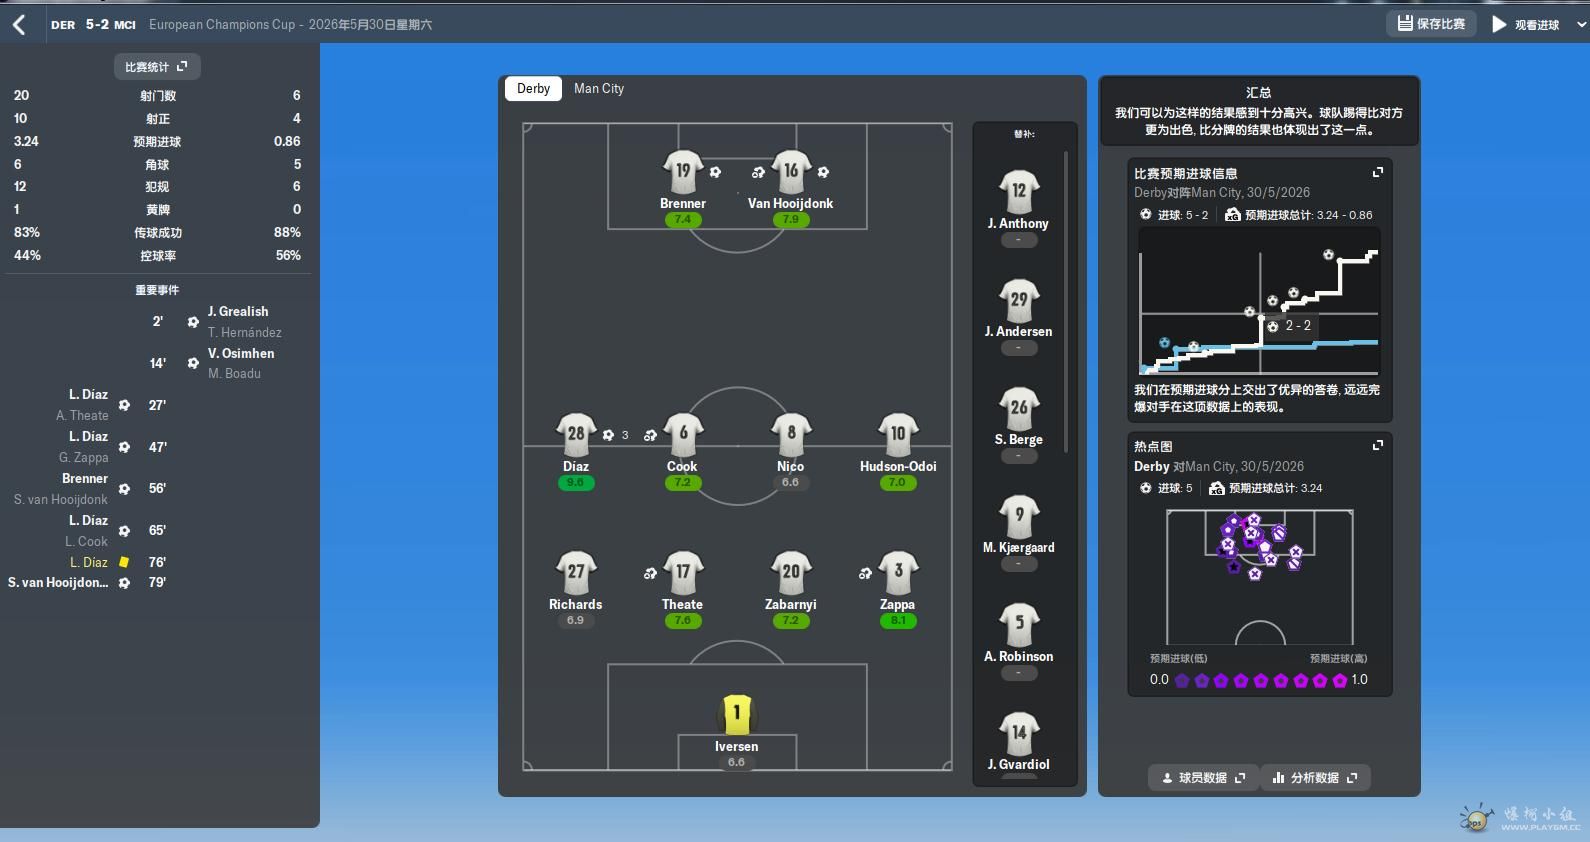Select Zappa's number 3 shirt
This screenshot has width=1590, height=842.
(898, 572)
